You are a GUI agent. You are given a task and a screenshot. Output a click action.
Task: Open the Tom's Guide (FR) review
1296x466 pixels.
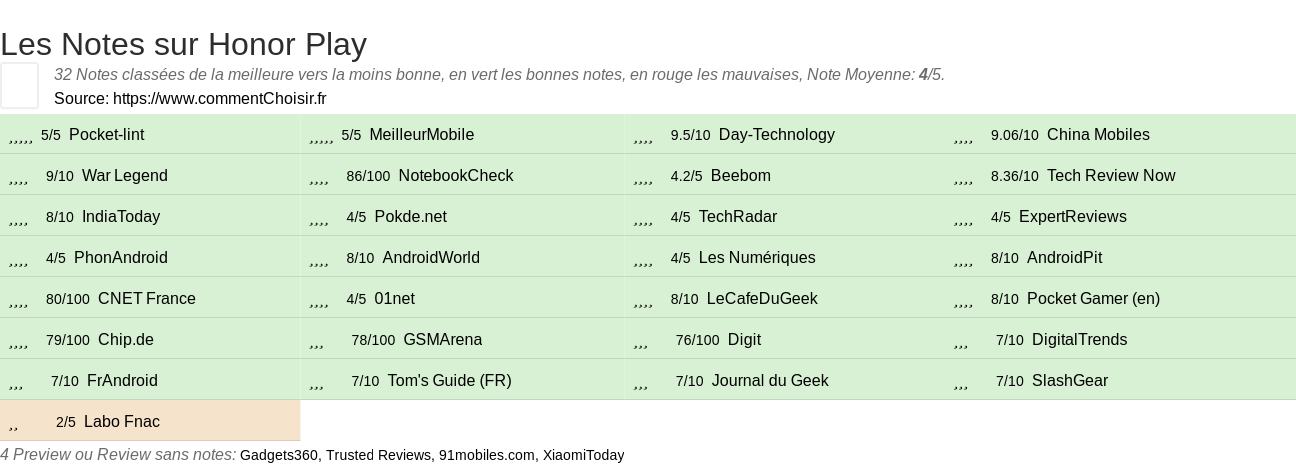tap(449, 381)
